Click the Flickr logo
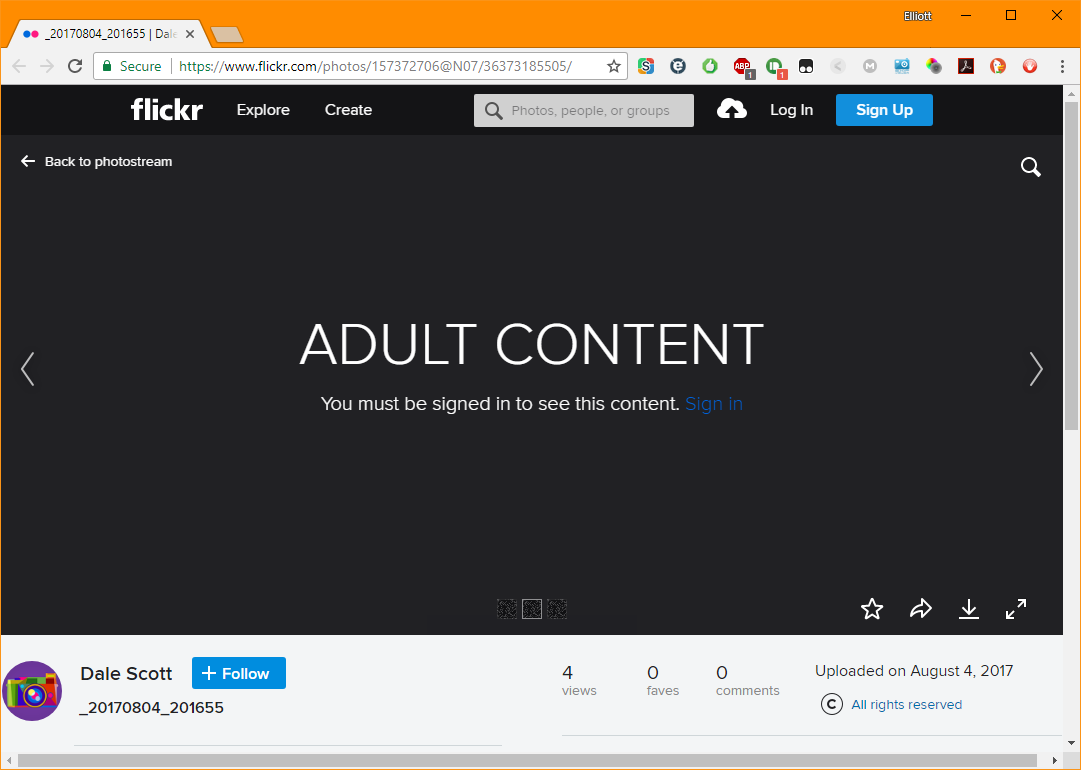 point(166,110)
